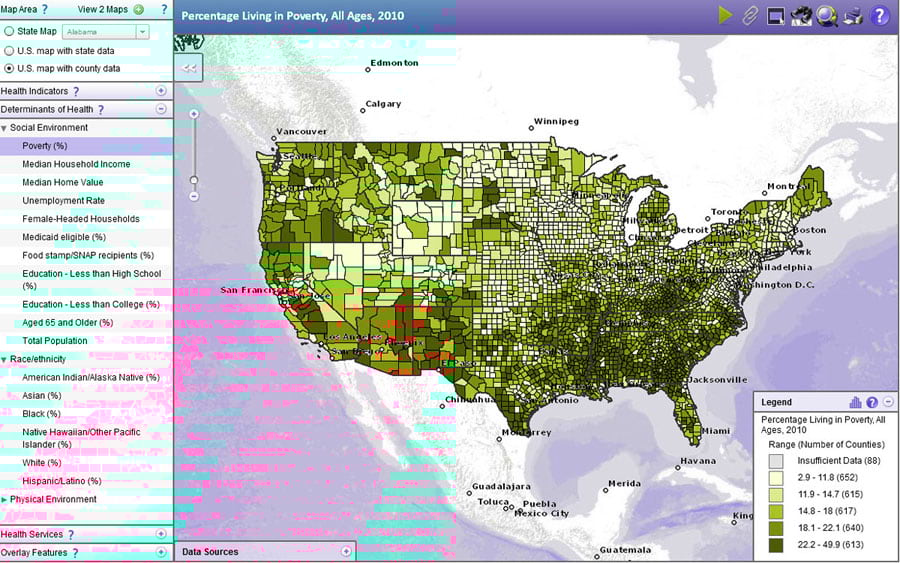Viewport: 900px width, 563px height.
Task: Open the Alabama state dropdown
Action: coord(142,32)
